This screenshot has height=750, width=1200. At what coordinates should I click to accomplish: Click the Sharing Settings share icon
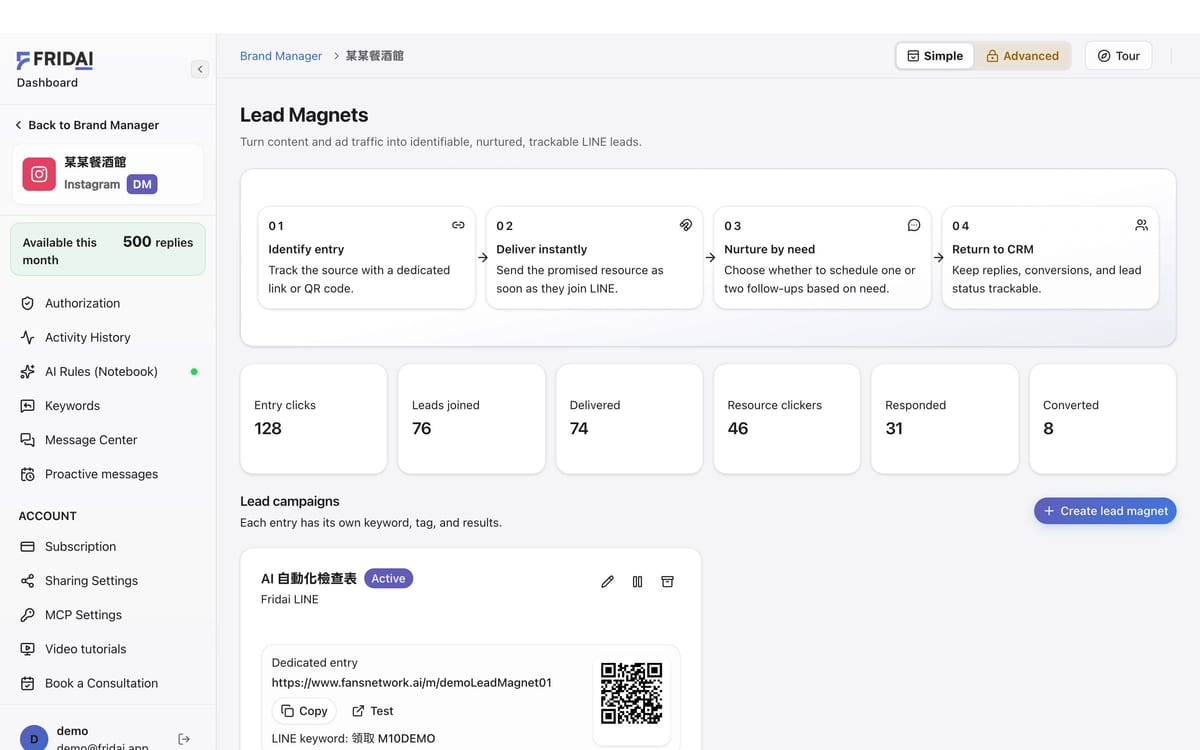coord(27,580)
